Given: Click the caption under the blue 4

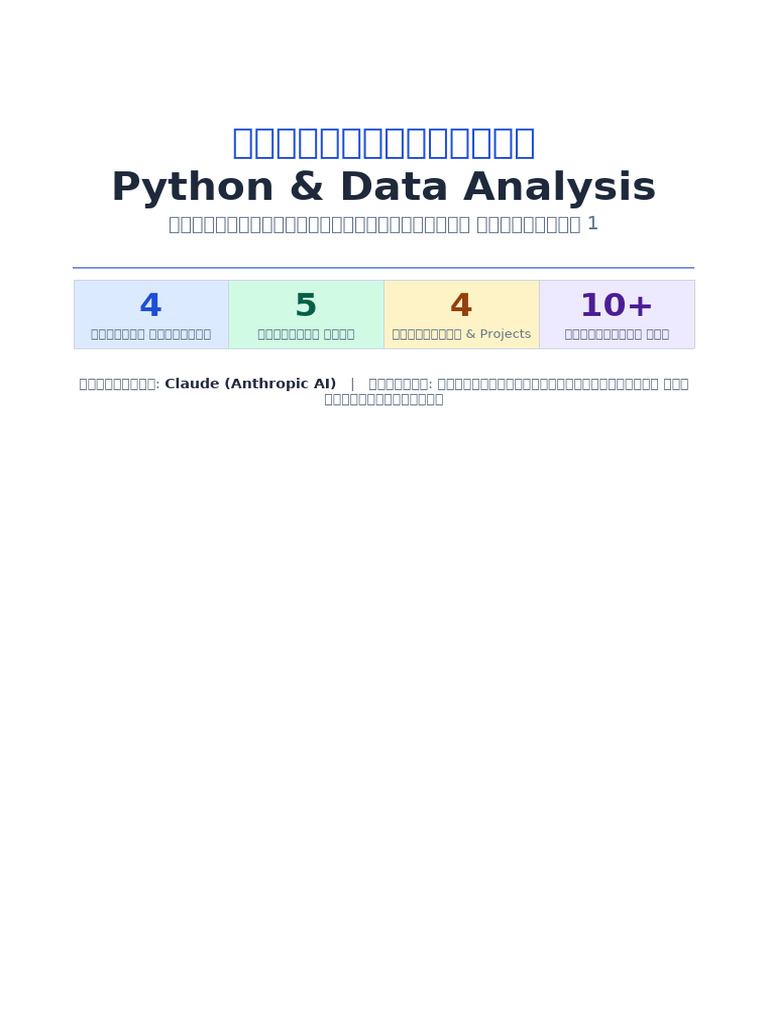Looking at the screenshot, I should 151,334.
